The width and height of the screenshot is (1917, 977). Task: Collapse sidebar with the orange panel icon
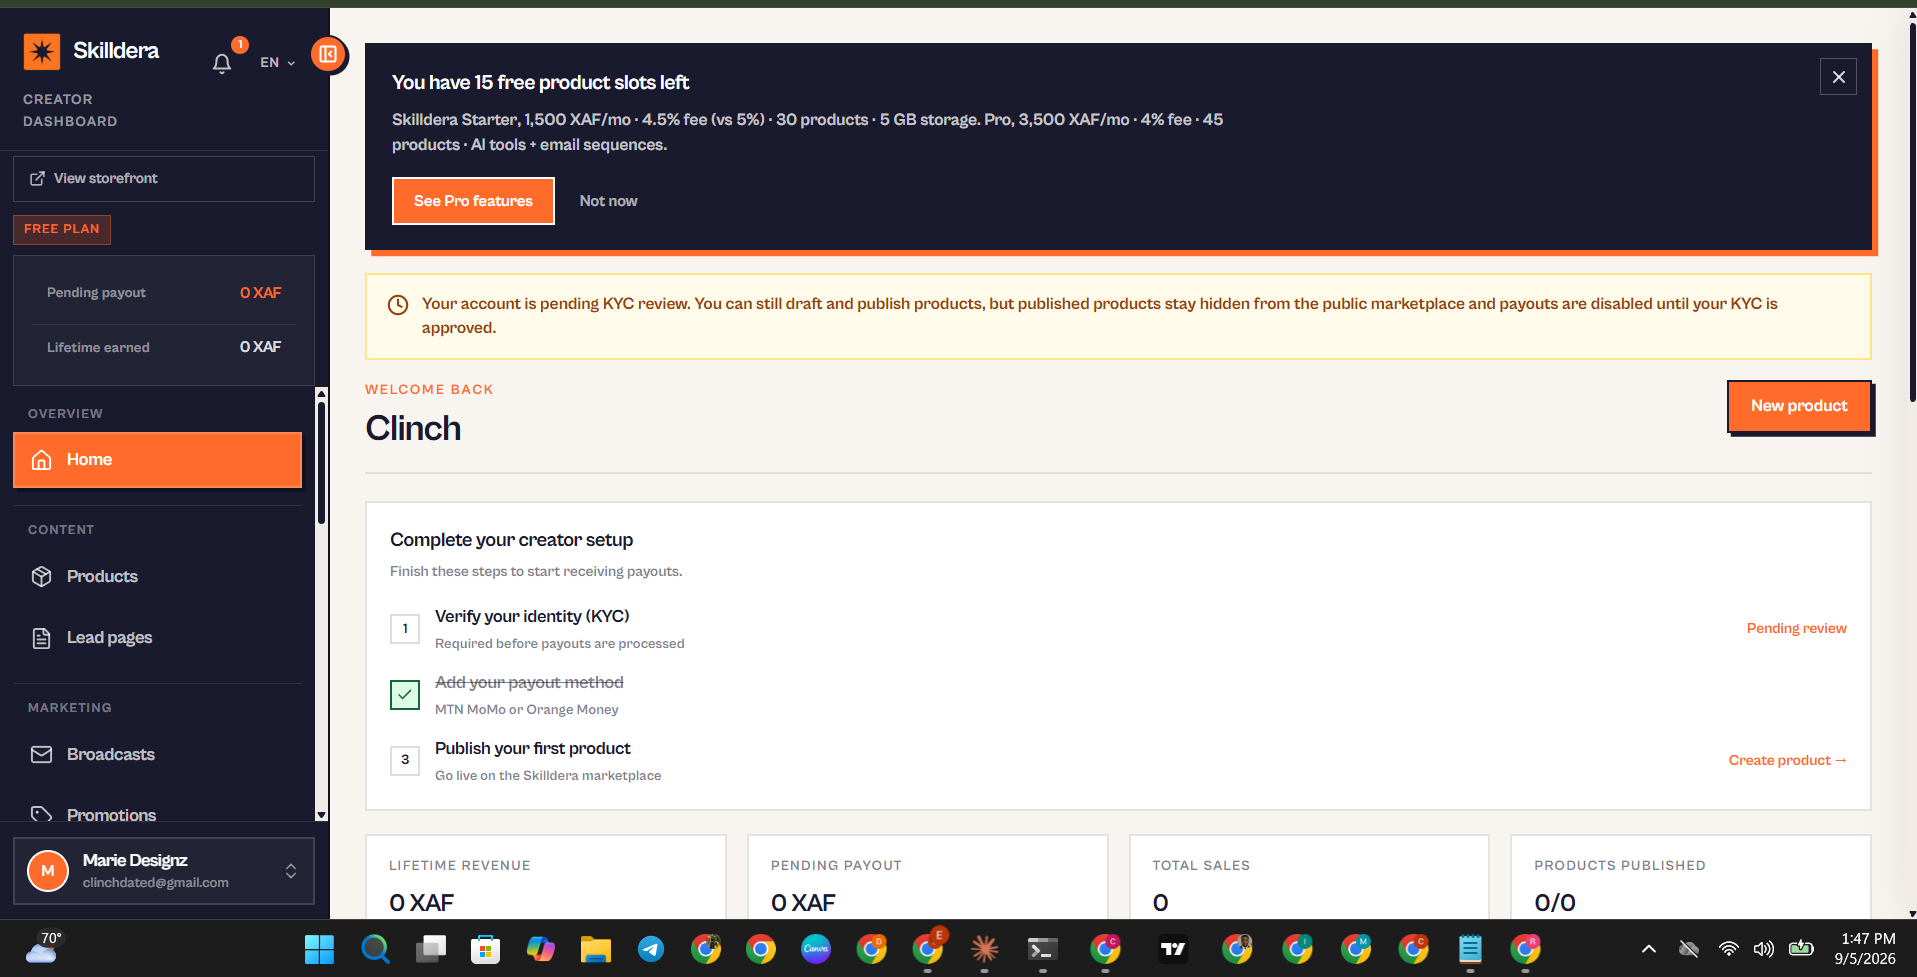pos(328,54)
